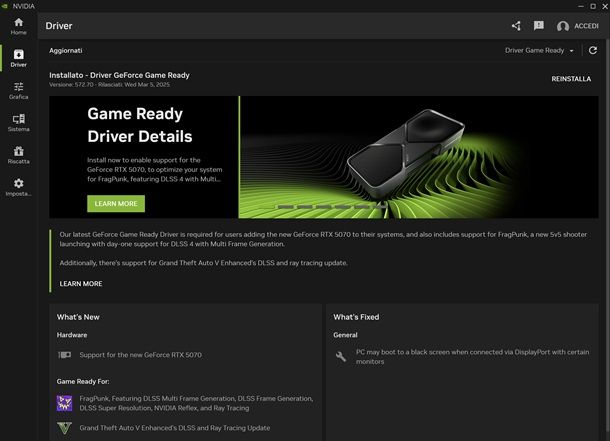Click the NVIDIA logo in the title bar
Image resolution: width=610 pixels, height=441 pixels.
[x=5, y=6]
